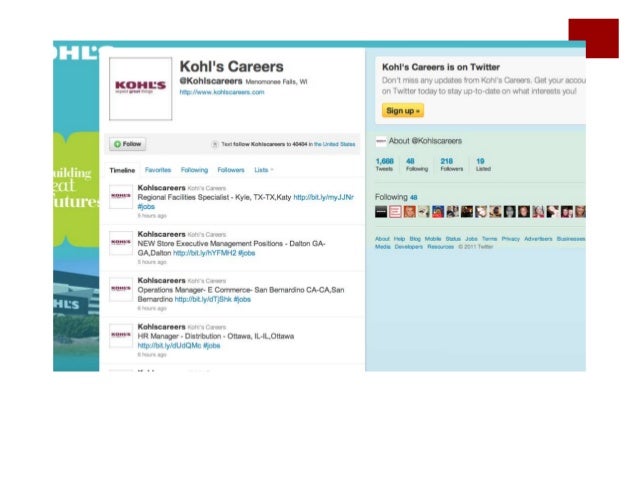Open the www.kohlscareers.com website link
Viewport: 638px width, 479px height.
(x=222, y=92)
